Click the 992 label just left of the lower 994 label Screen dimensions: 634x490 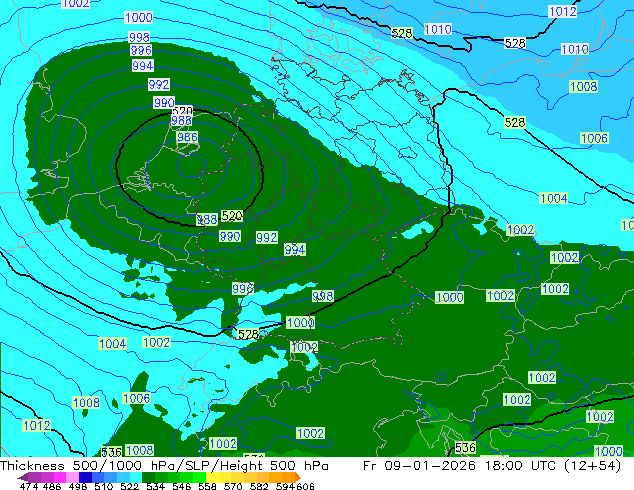266,237
